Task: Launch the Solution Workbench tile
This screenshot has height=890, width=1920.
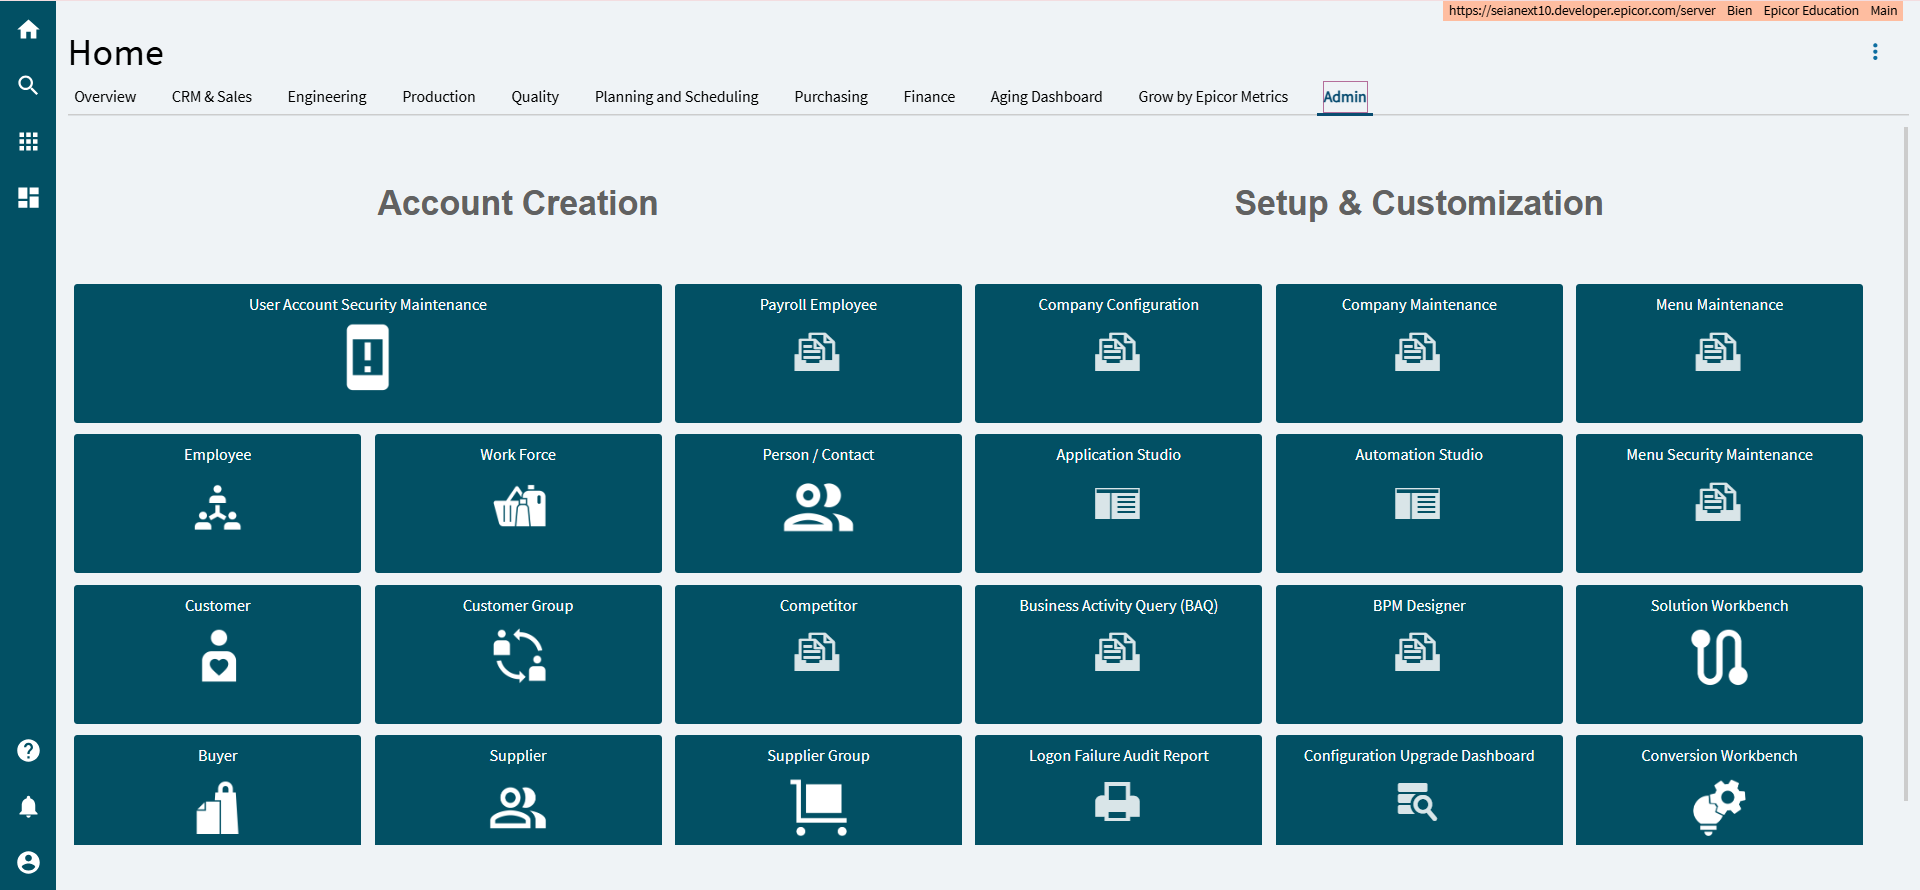Action: pos(1719,654)
